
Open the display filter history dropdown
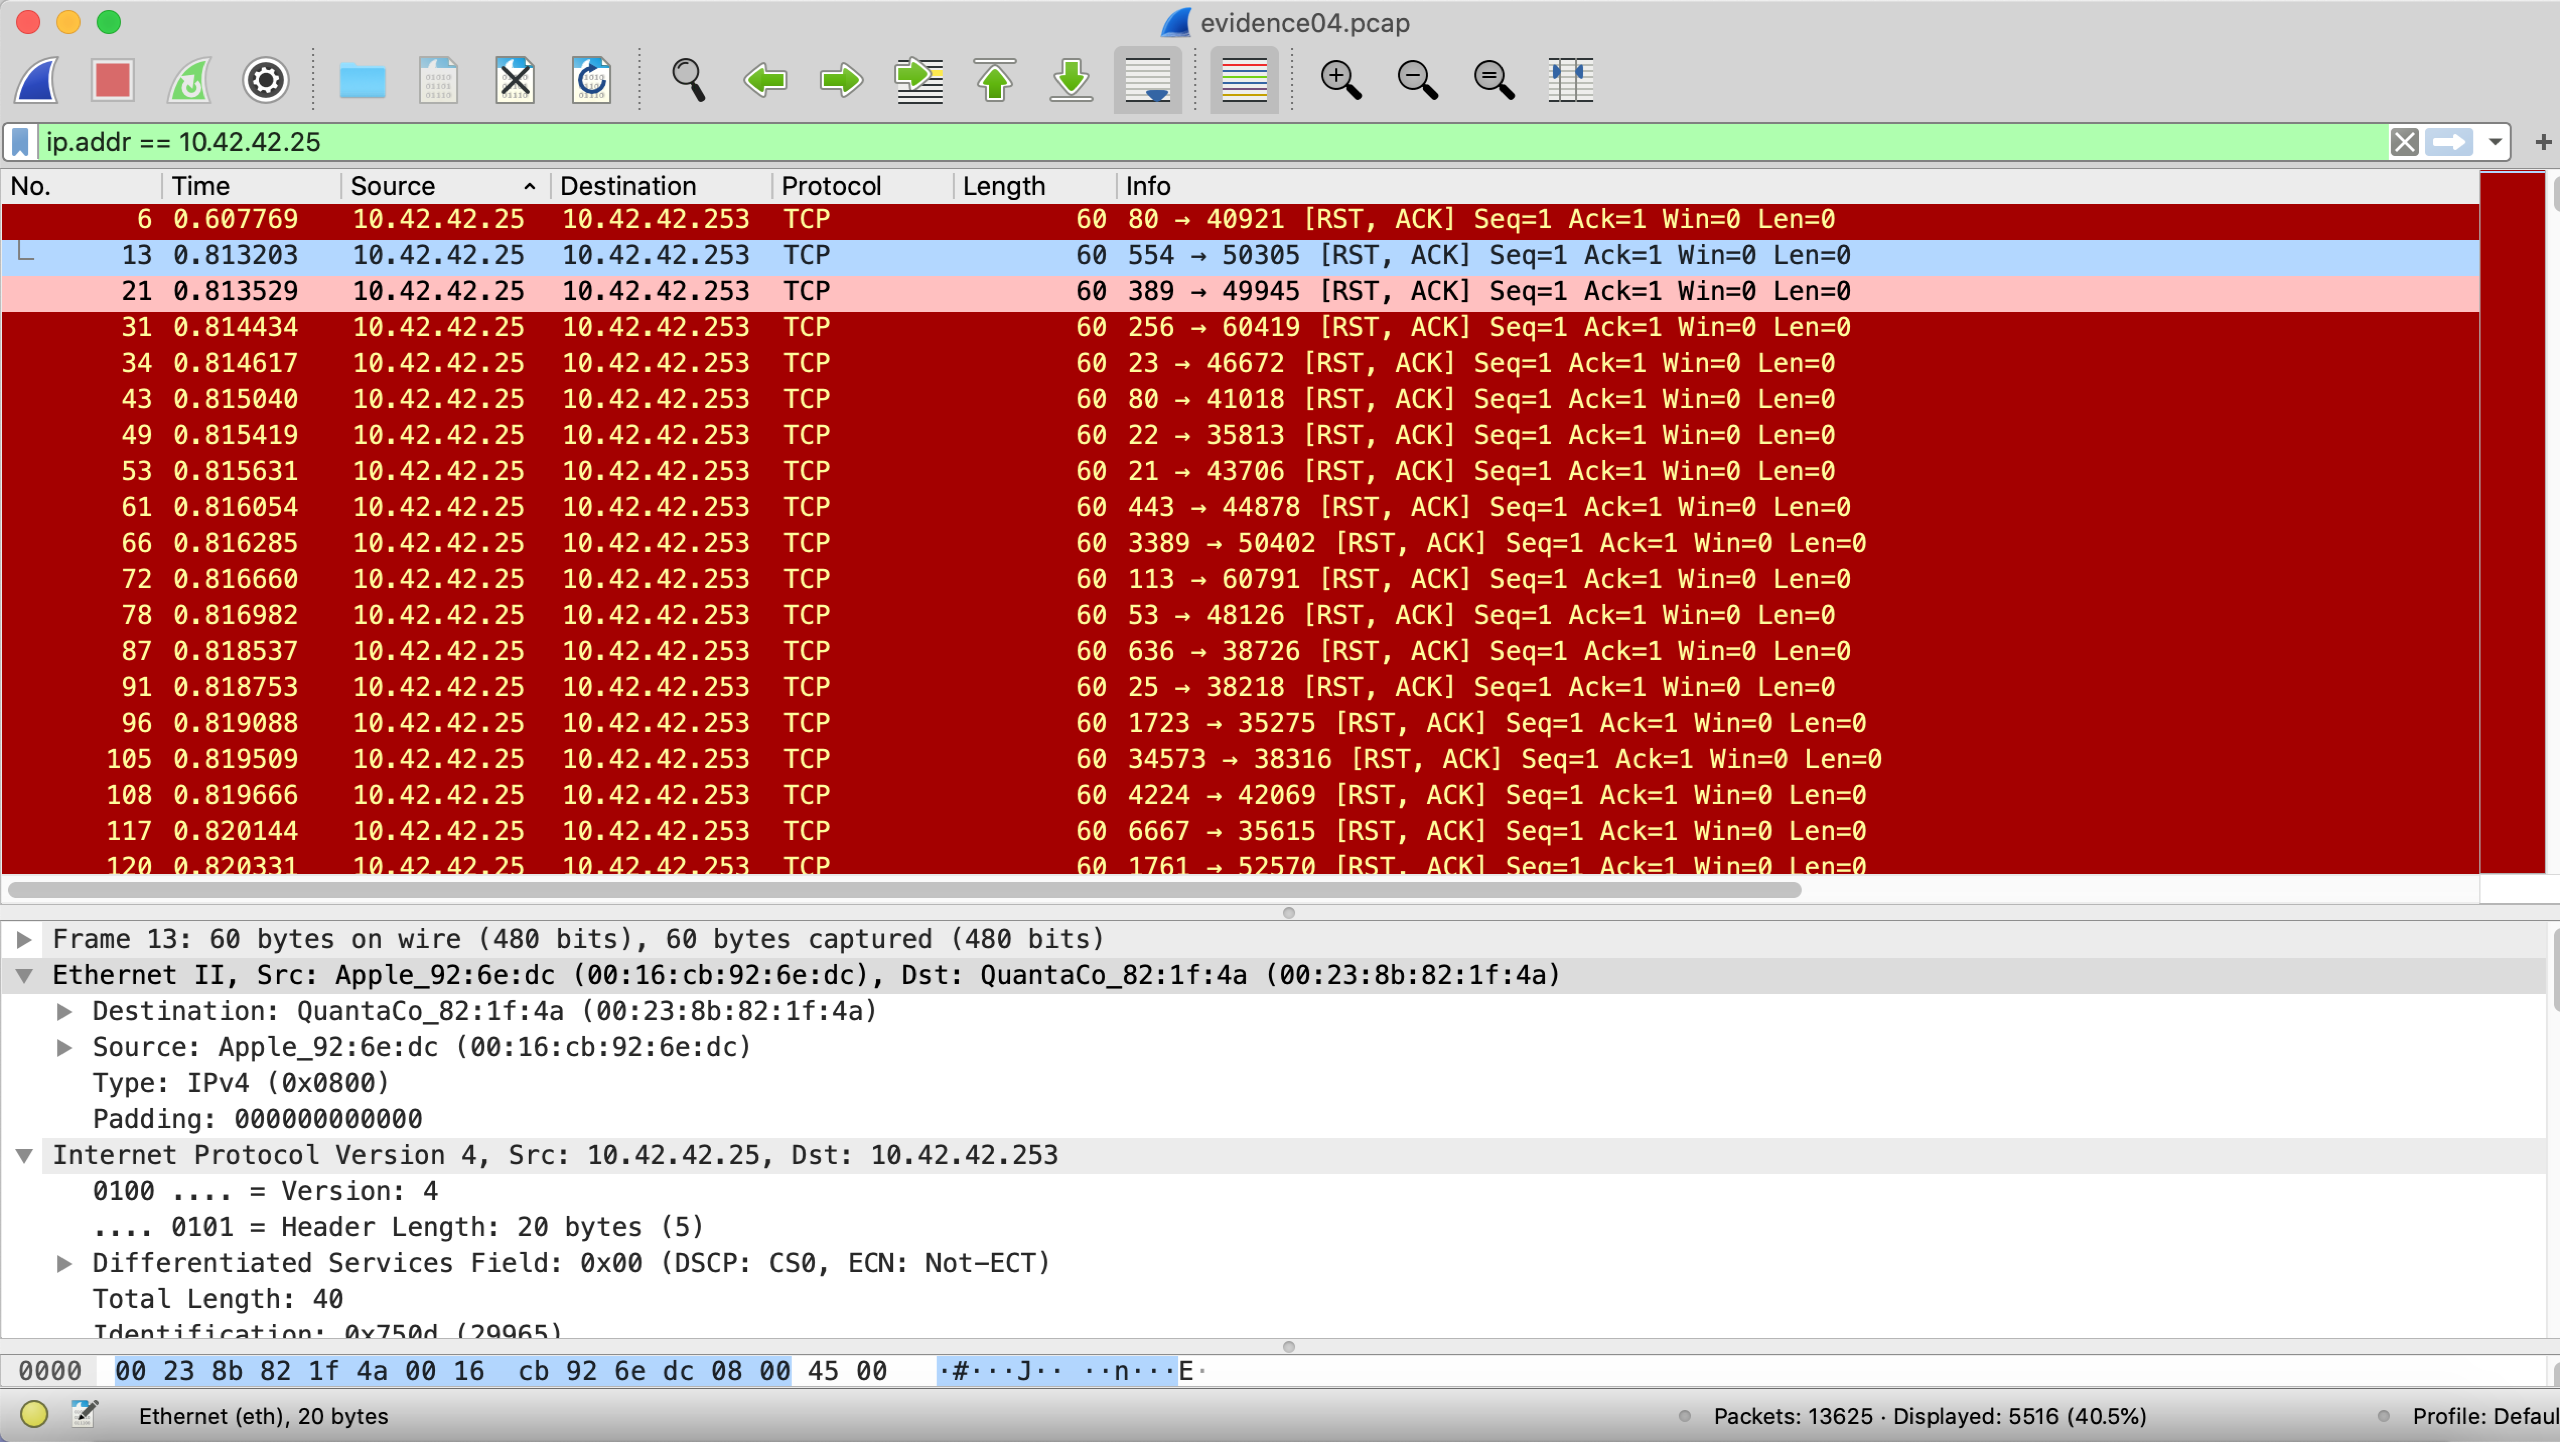(x=2496, y=142)
